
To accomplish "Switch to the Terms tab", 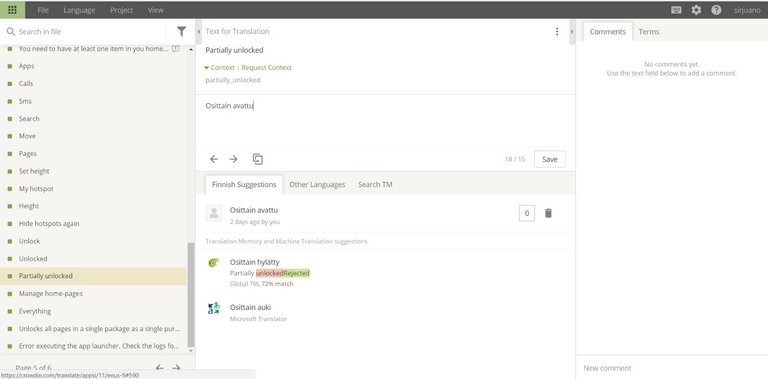I will coord(648,31).
